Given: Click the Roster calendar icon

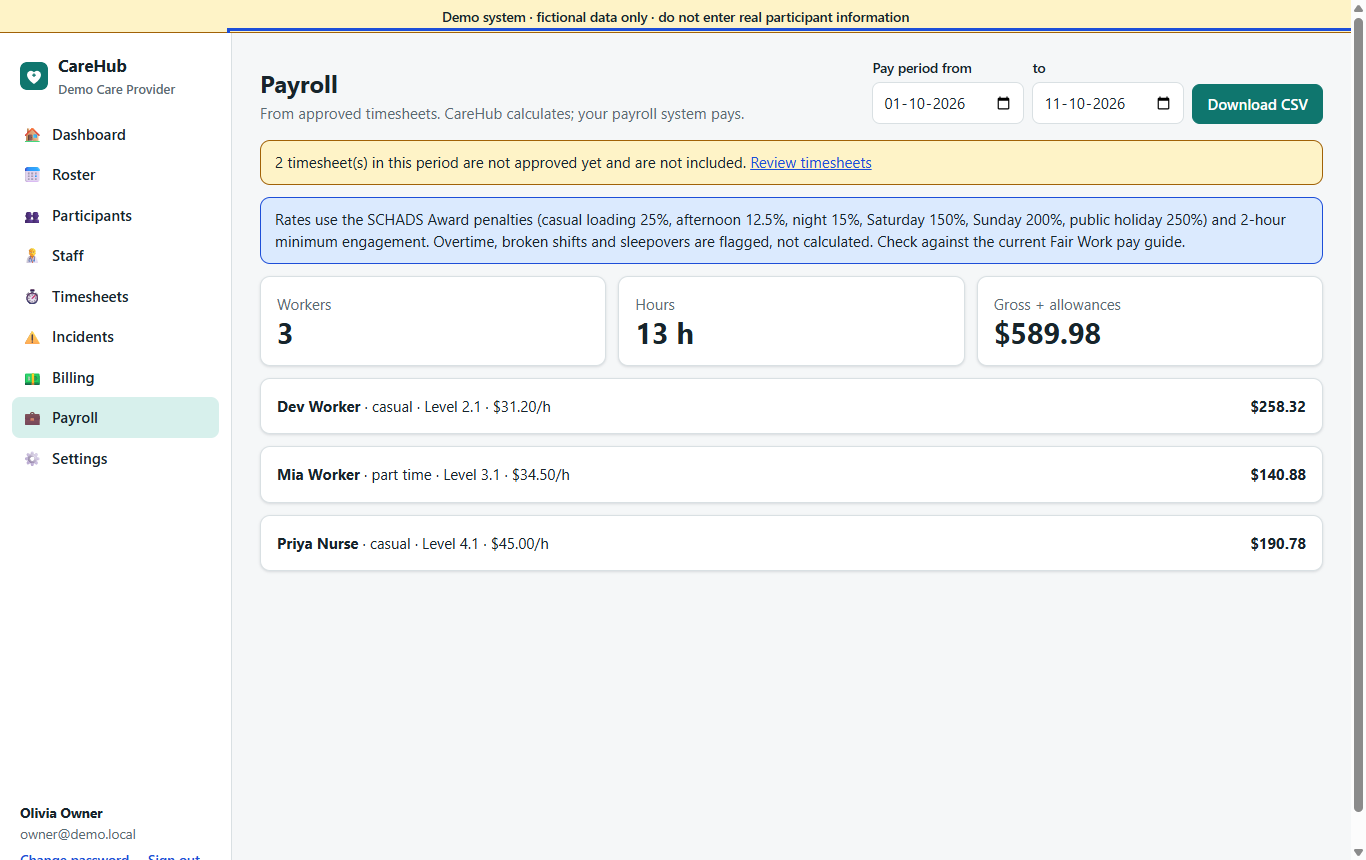Looking at the screenshot, I should coord(32,175).
